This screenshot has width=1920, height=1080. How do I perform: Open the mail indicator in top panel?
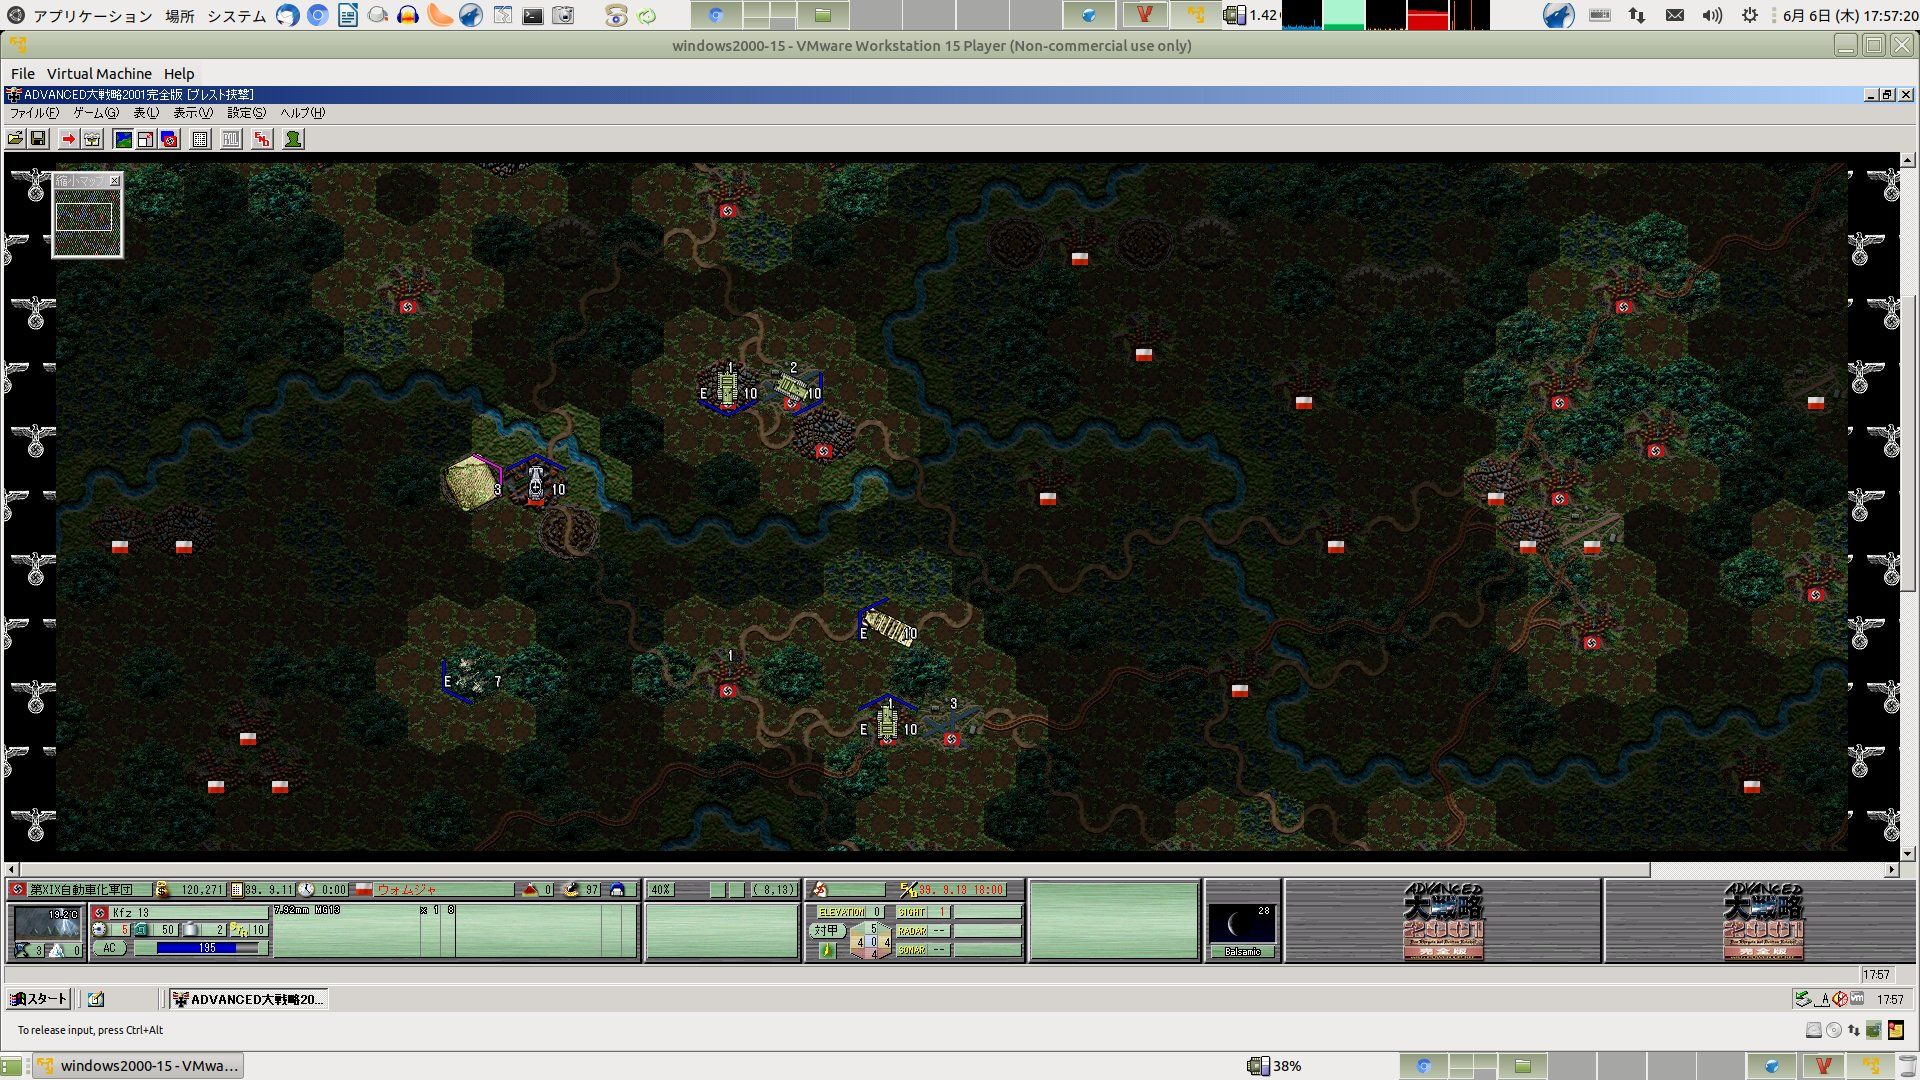click(x=1675, y=15)
